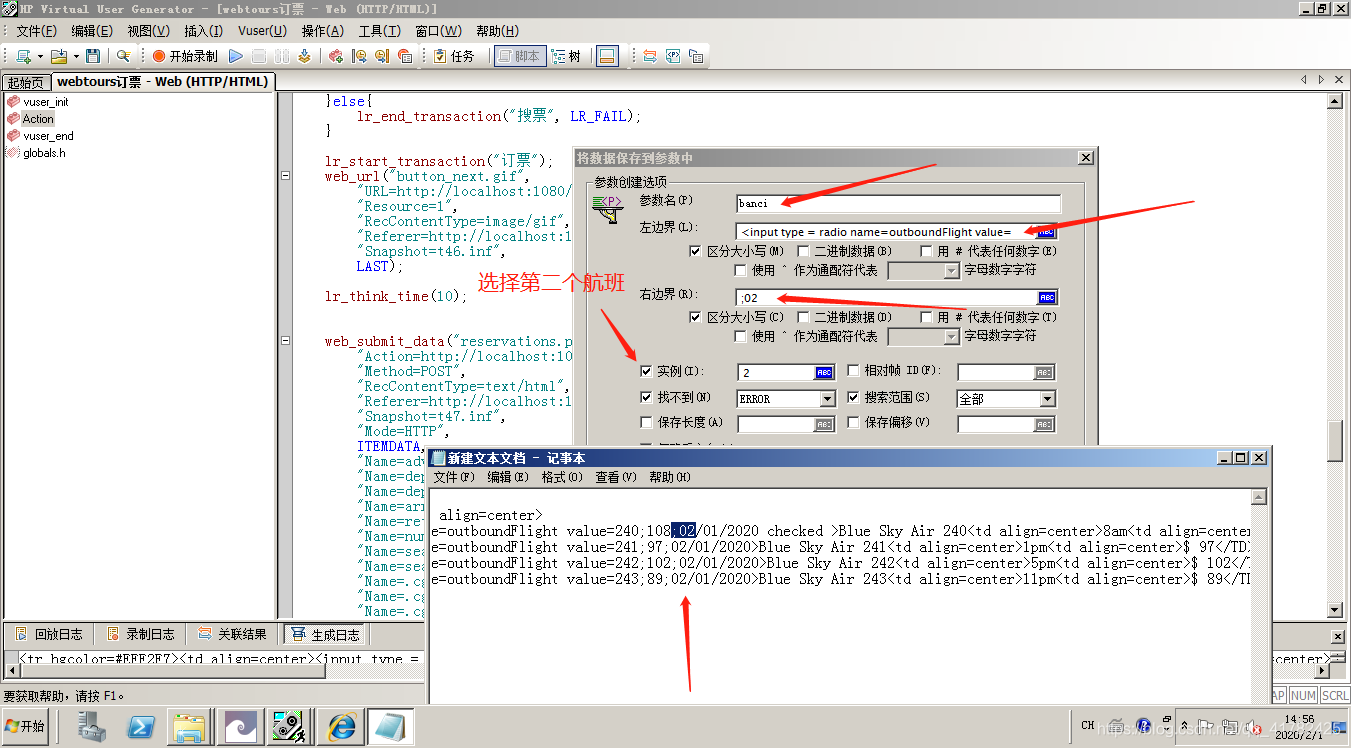Click the end transaction clock icon

pos(381,56)
